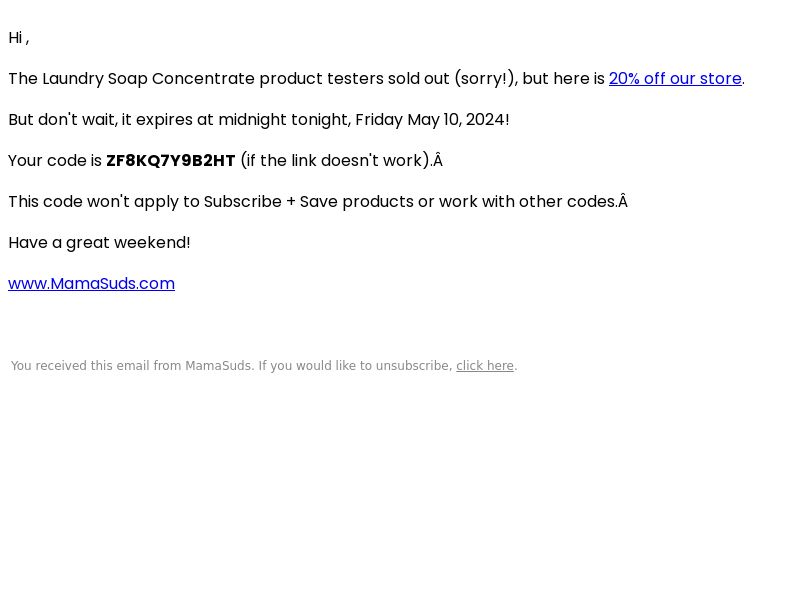Viewport: 800px width, 600px height.
Task: Click the 'Have a great weekend!' line
Action: pyautogui.click(x=99, y=243)
